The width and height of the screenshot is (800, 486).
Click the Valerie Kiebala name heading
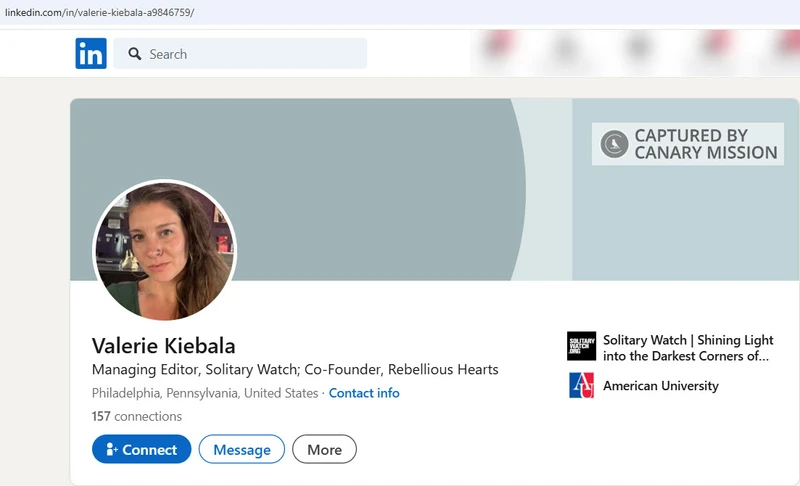click(163, 346)
